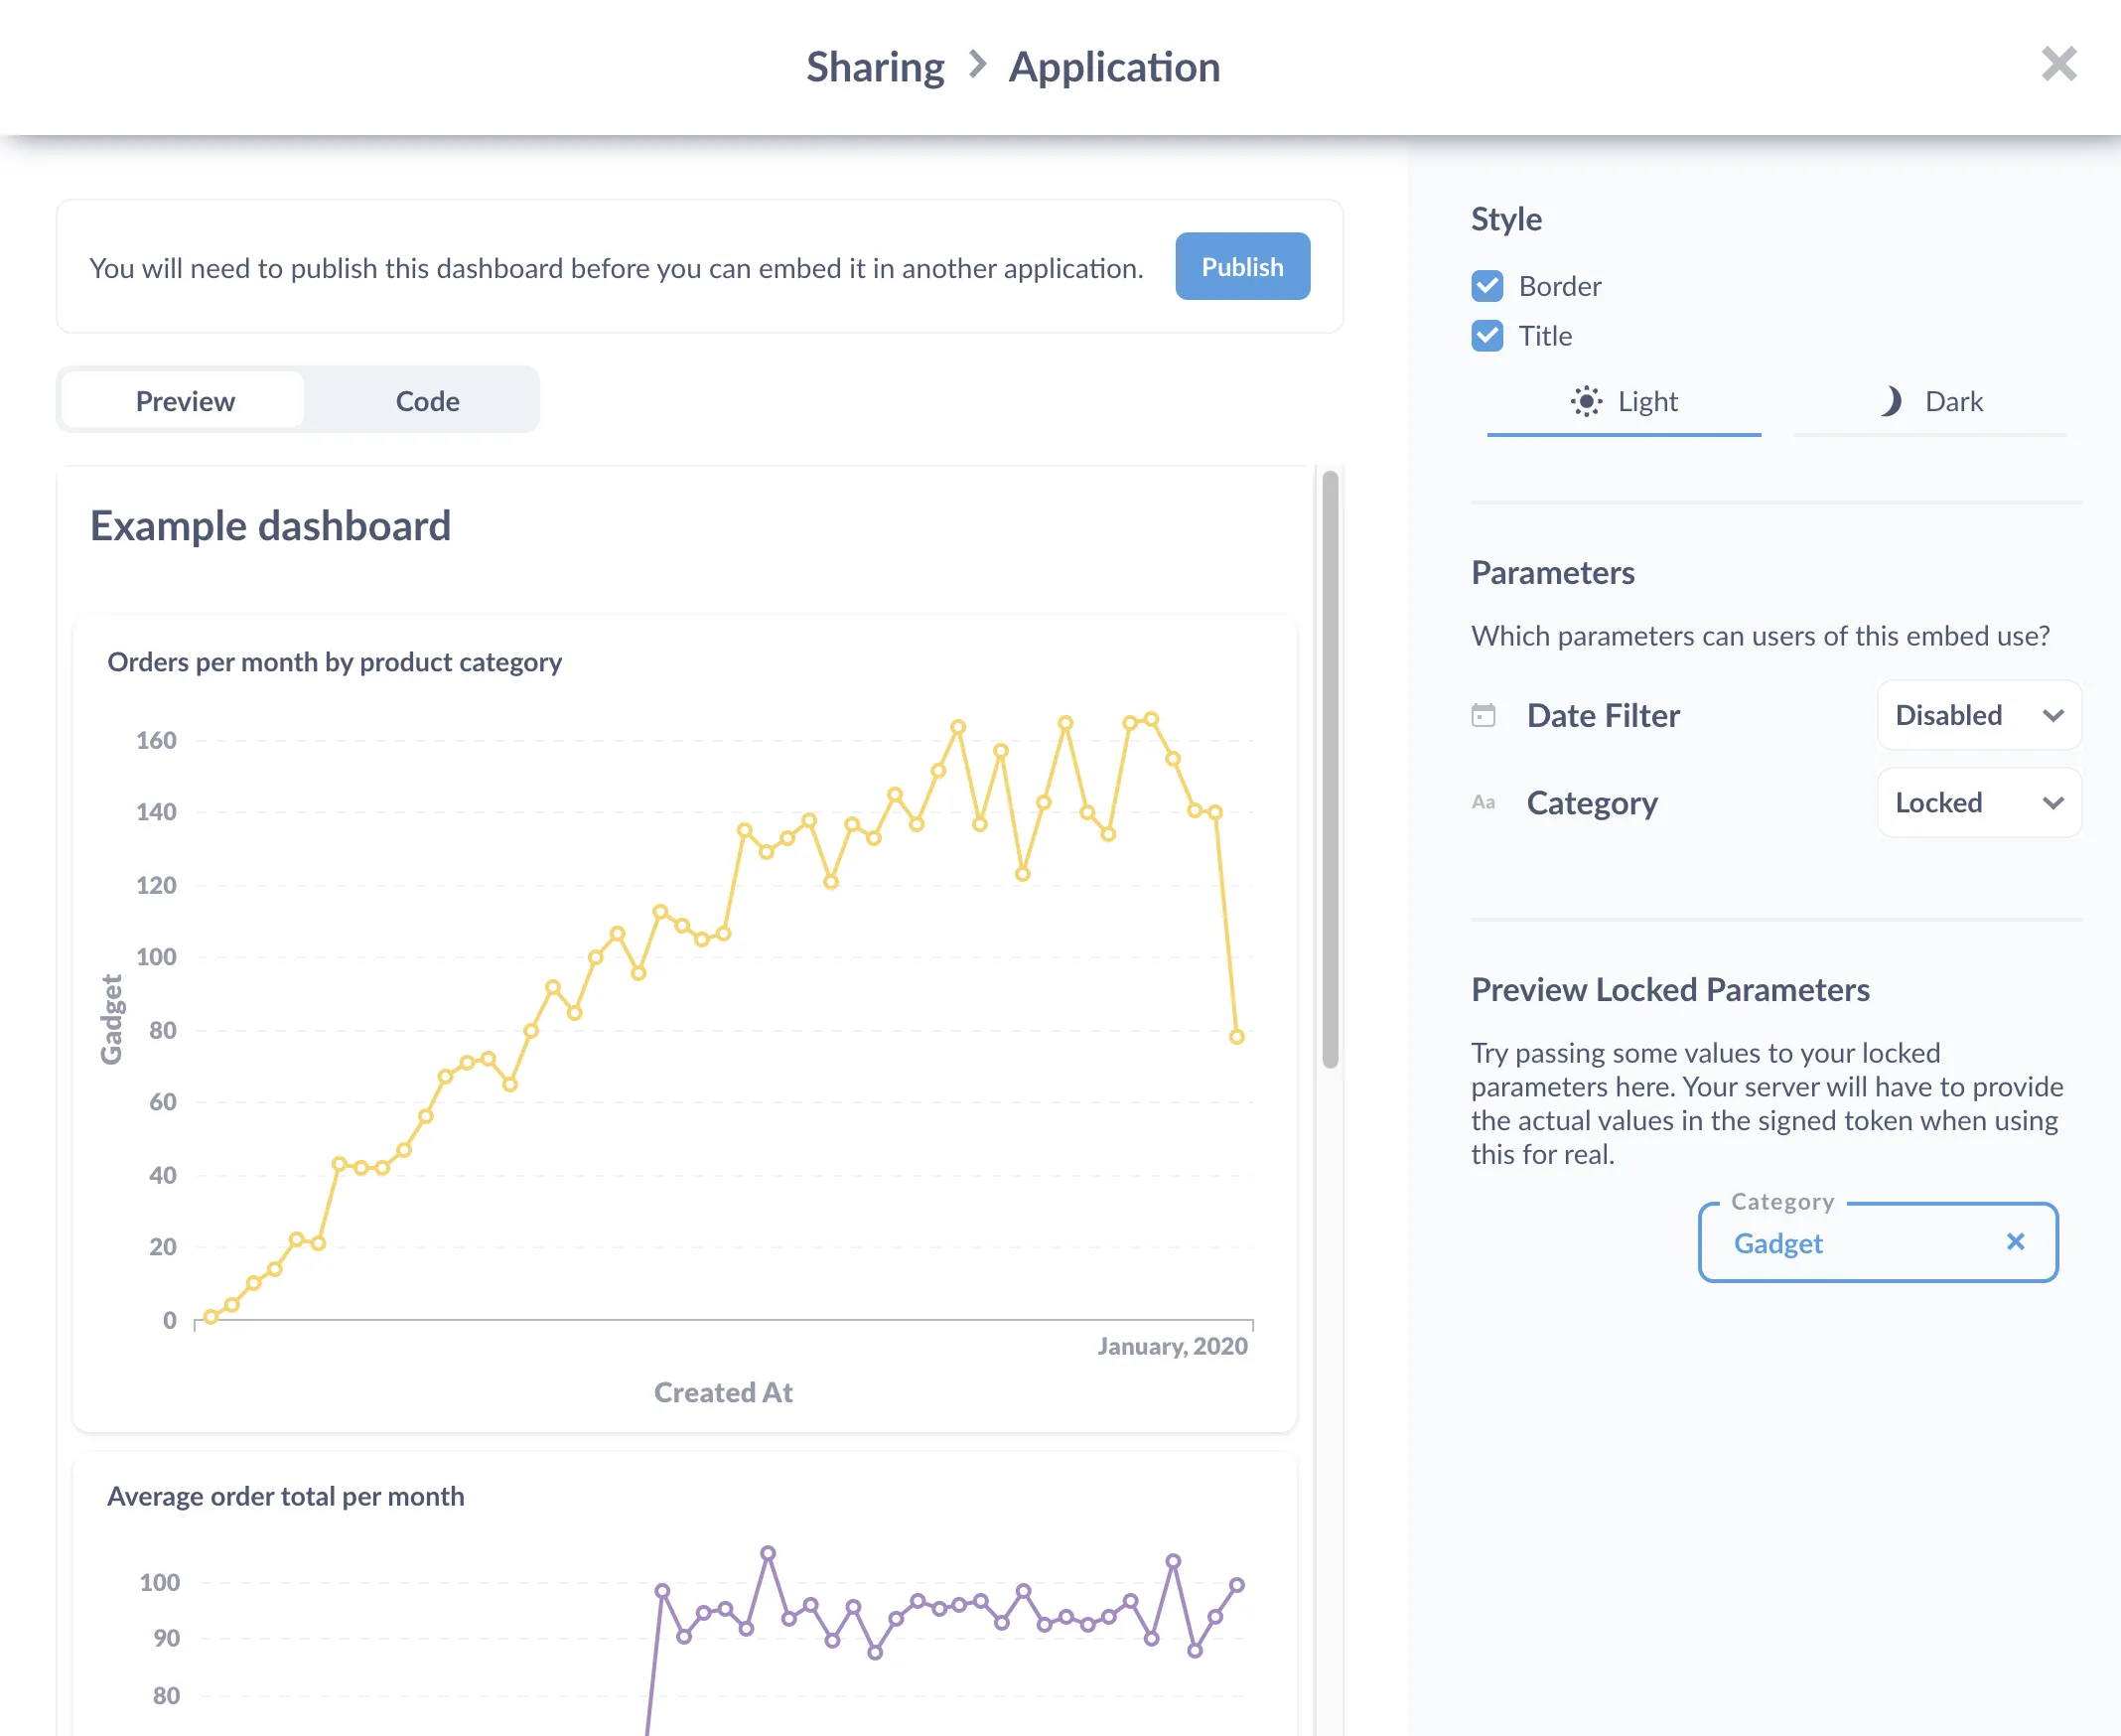
Task: Click the moon icon for Dark theme
Action: (x=1889, y=401)
